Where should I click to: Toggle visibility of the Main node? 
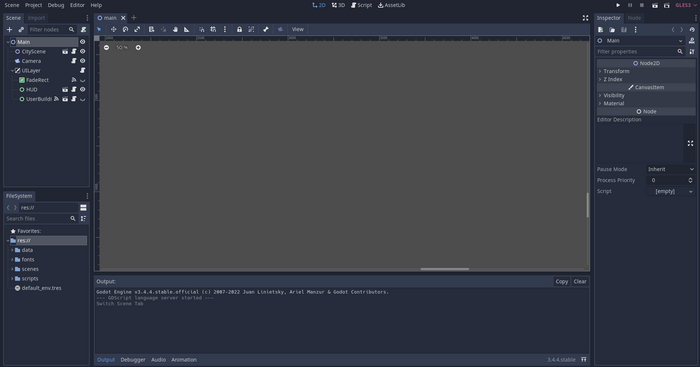pyautogui.click(x=83, y=42)
